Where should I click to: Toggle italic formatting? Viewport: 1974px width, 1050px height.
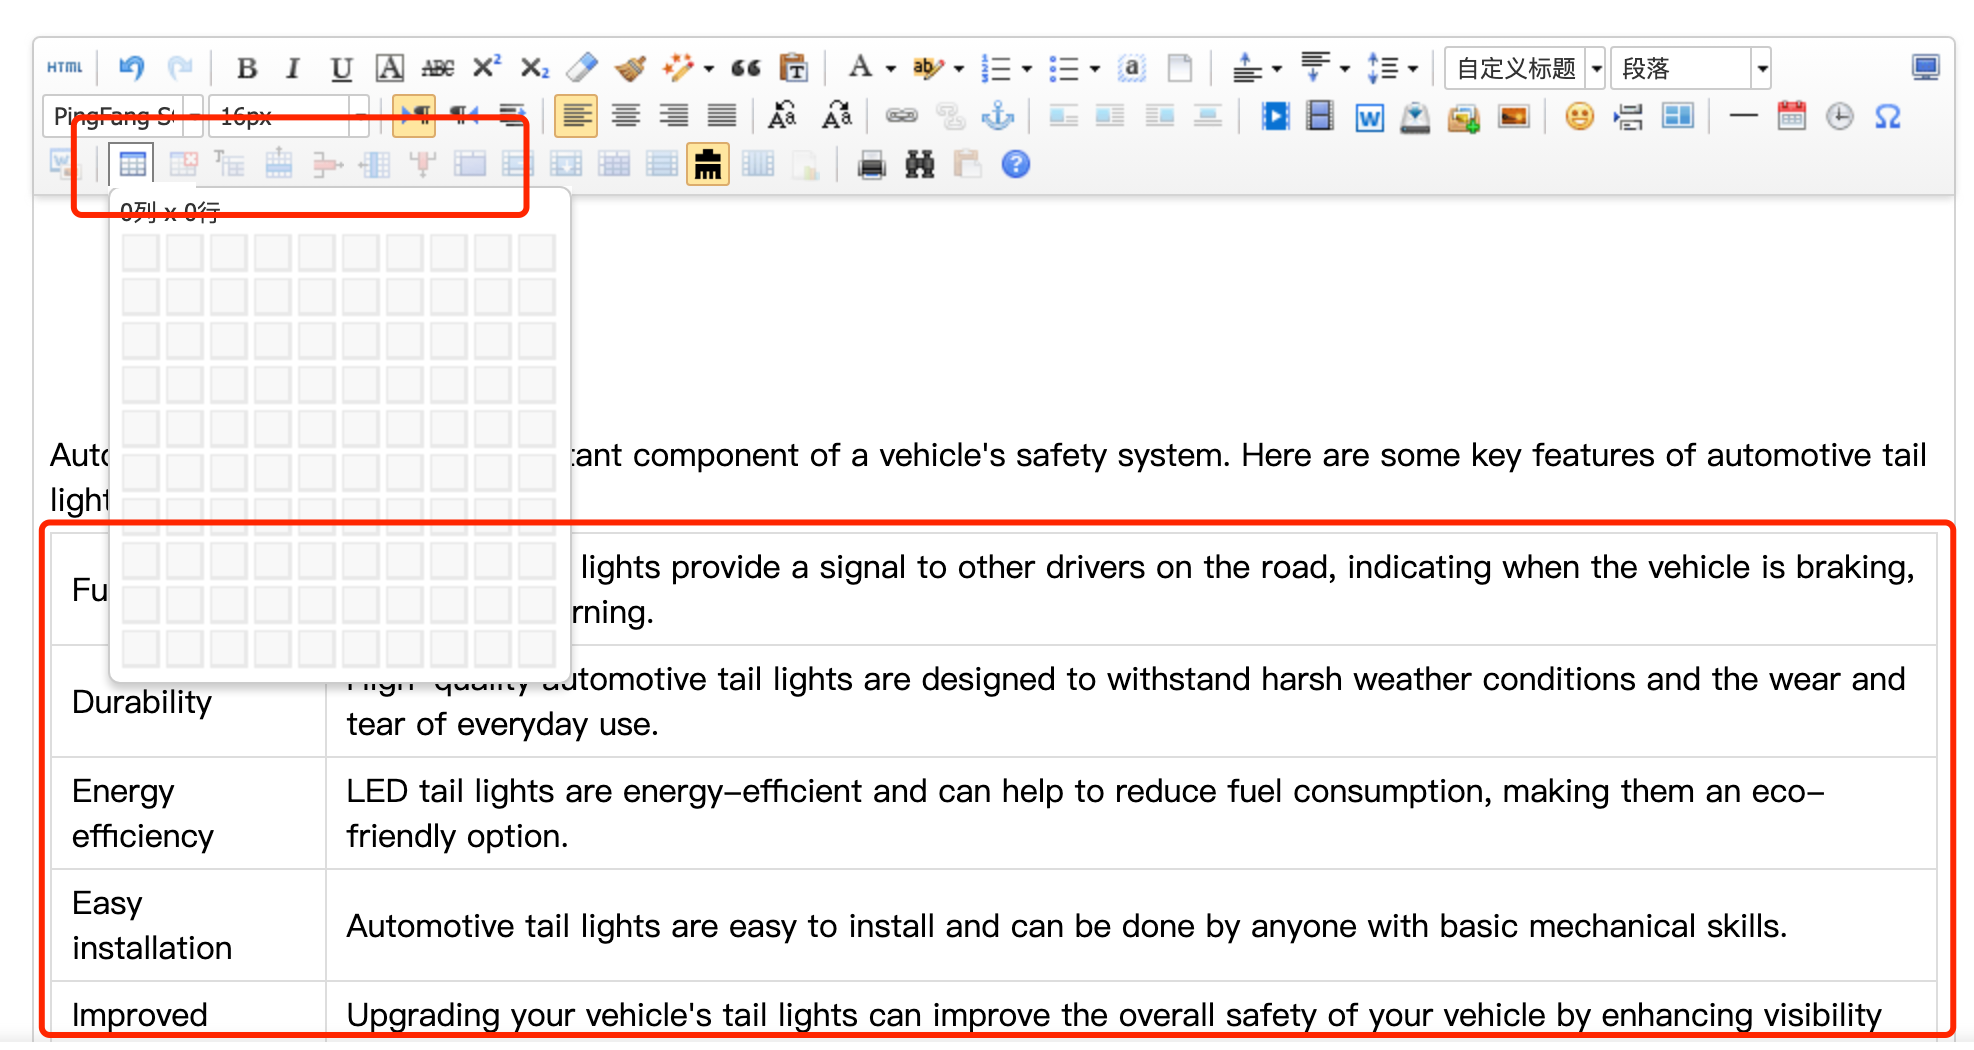[x=293, y=68]
